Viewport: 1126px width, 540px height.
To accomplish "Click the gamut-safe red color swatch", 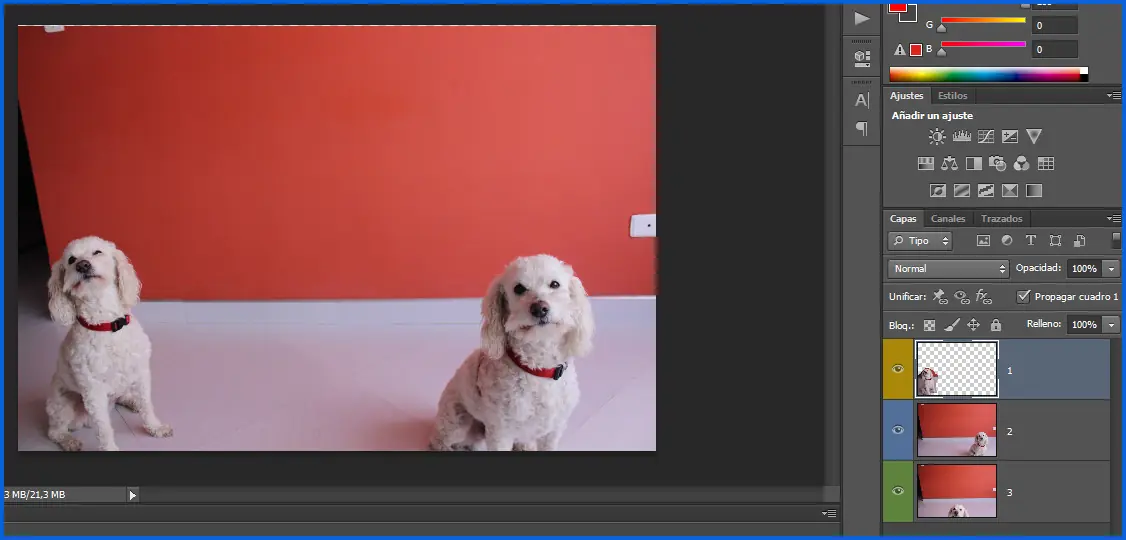I will tap(916, 50).
